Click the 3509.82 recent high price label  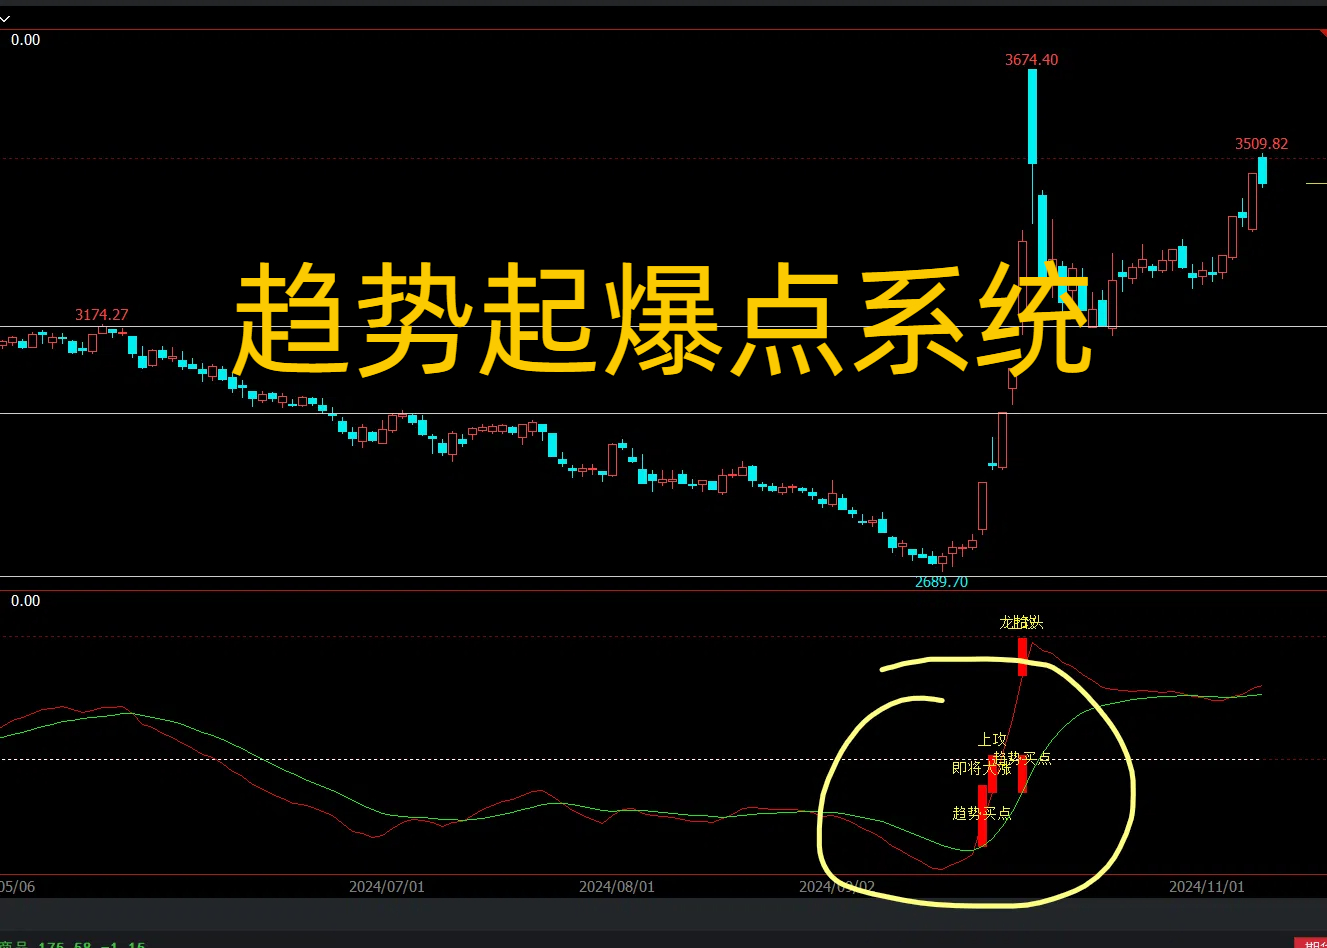coord(1261,144)
